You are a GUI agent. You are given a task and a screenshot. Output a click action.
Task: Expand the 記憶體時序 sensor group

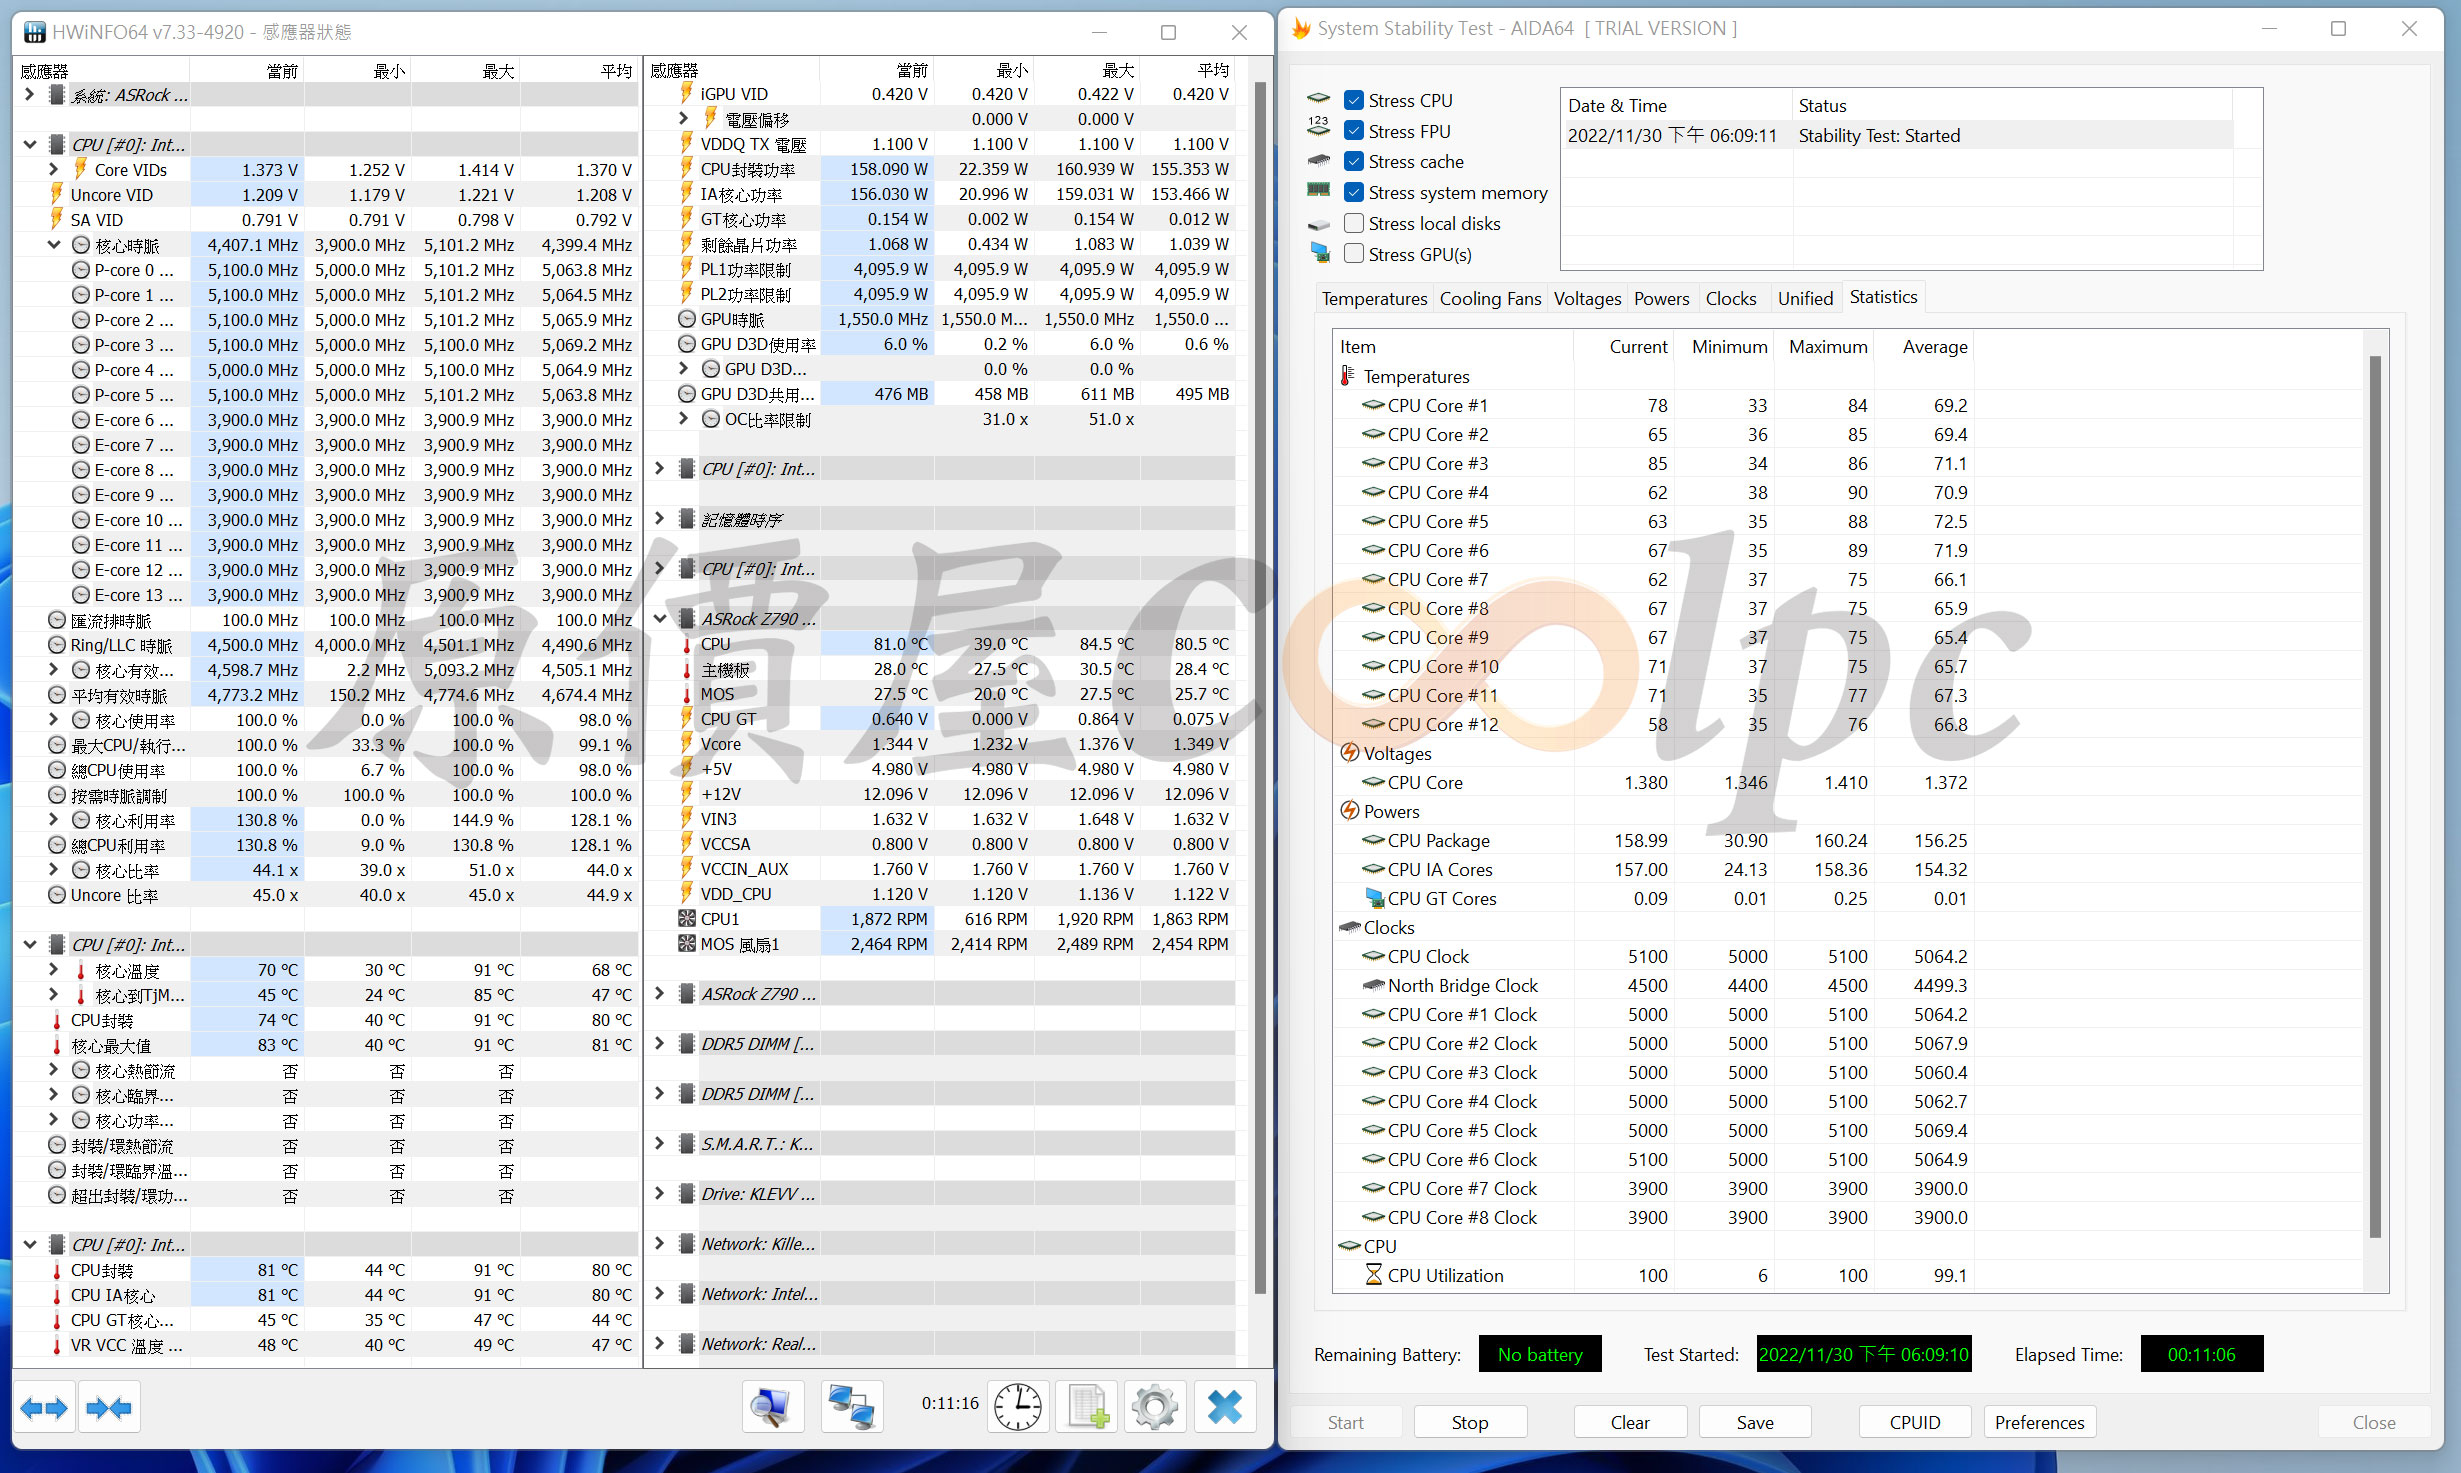coord(660,519)
